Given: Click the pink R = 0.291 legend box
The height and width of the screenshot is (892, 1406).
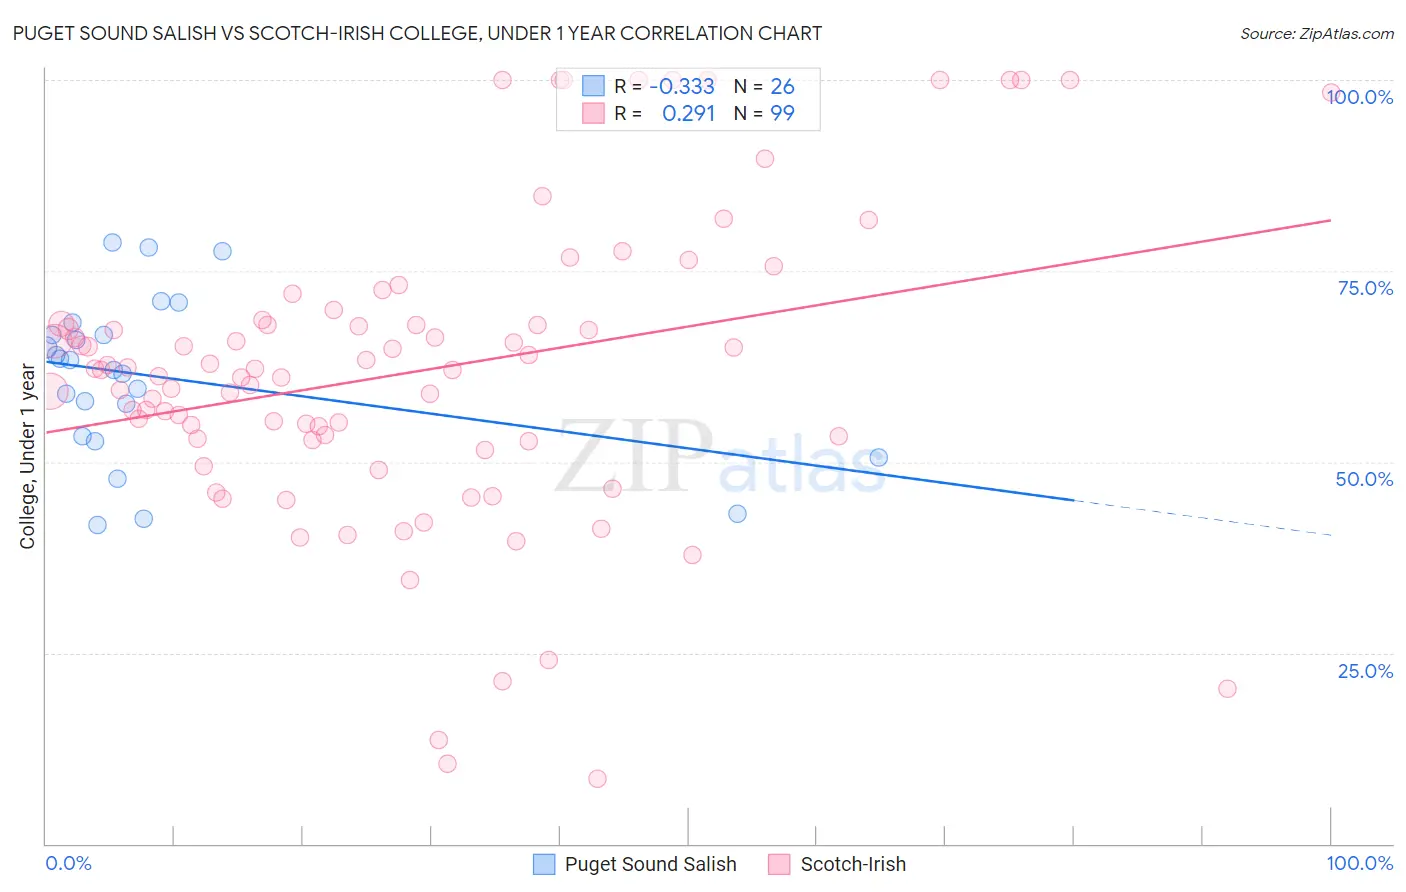Looking at the screenshot, I should 593,113.
